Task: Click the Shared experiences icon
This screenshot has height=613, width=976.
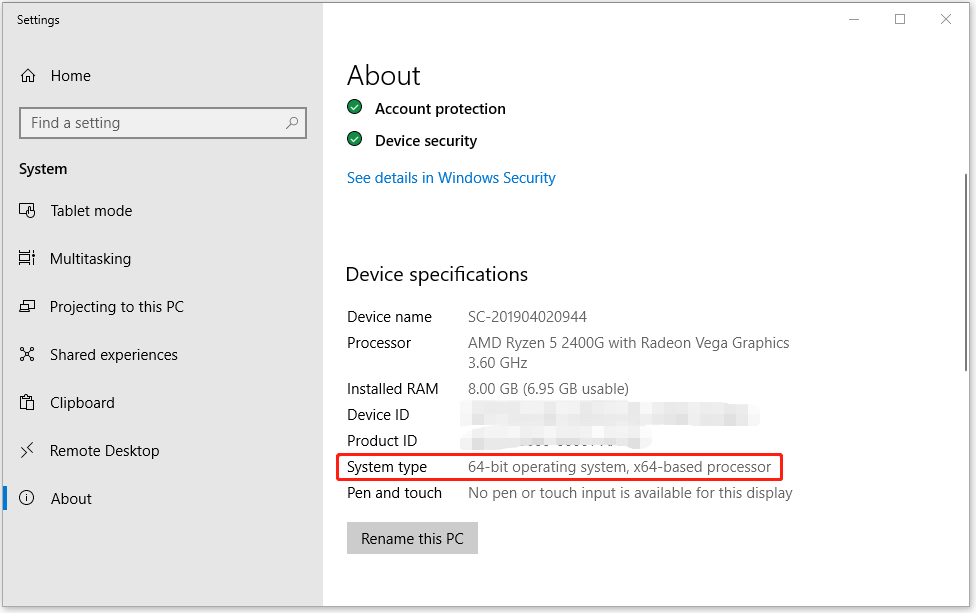Action: tap(28, 355)
